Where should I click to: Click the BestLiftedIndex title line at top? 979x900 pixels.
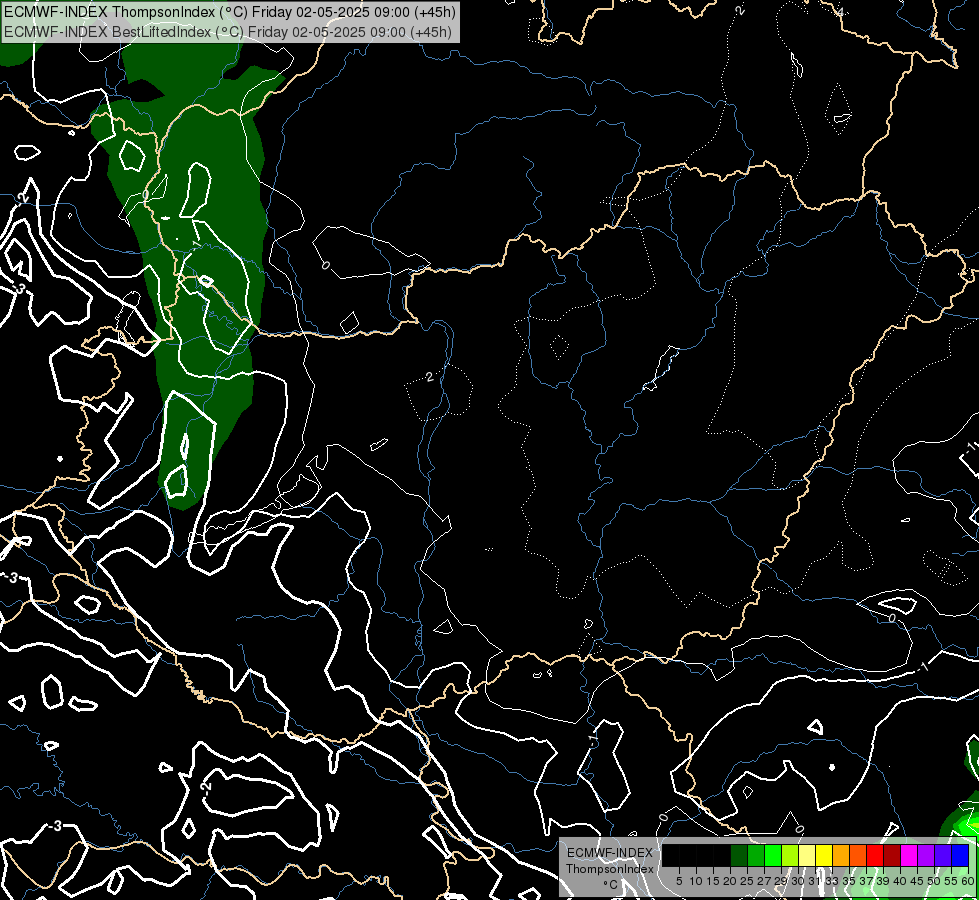(227, 32)
